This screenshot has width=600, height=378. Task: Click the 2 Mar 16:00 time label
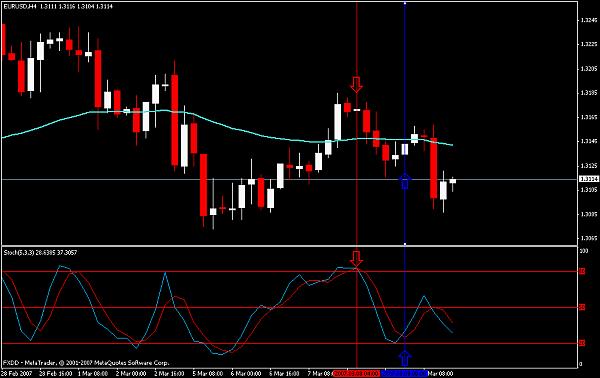(169, 373)
